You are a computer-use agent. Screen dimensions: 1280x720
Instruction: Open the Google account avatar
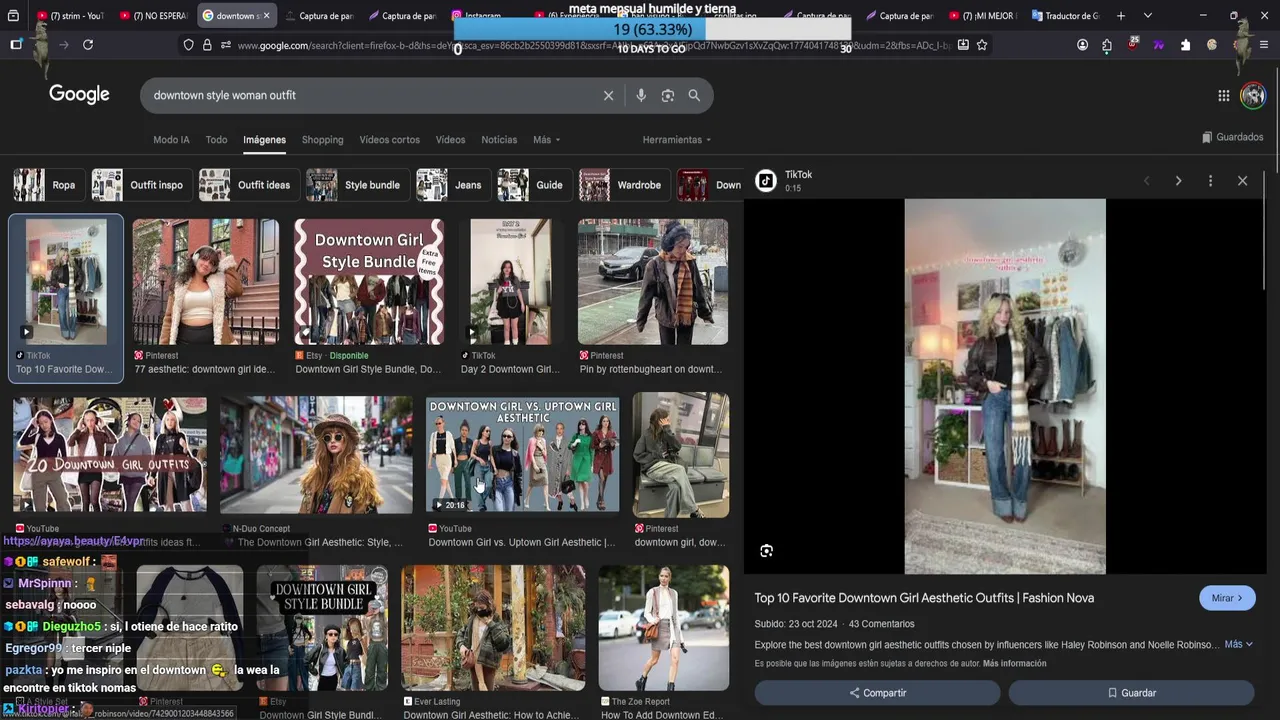click(1253, 95)
